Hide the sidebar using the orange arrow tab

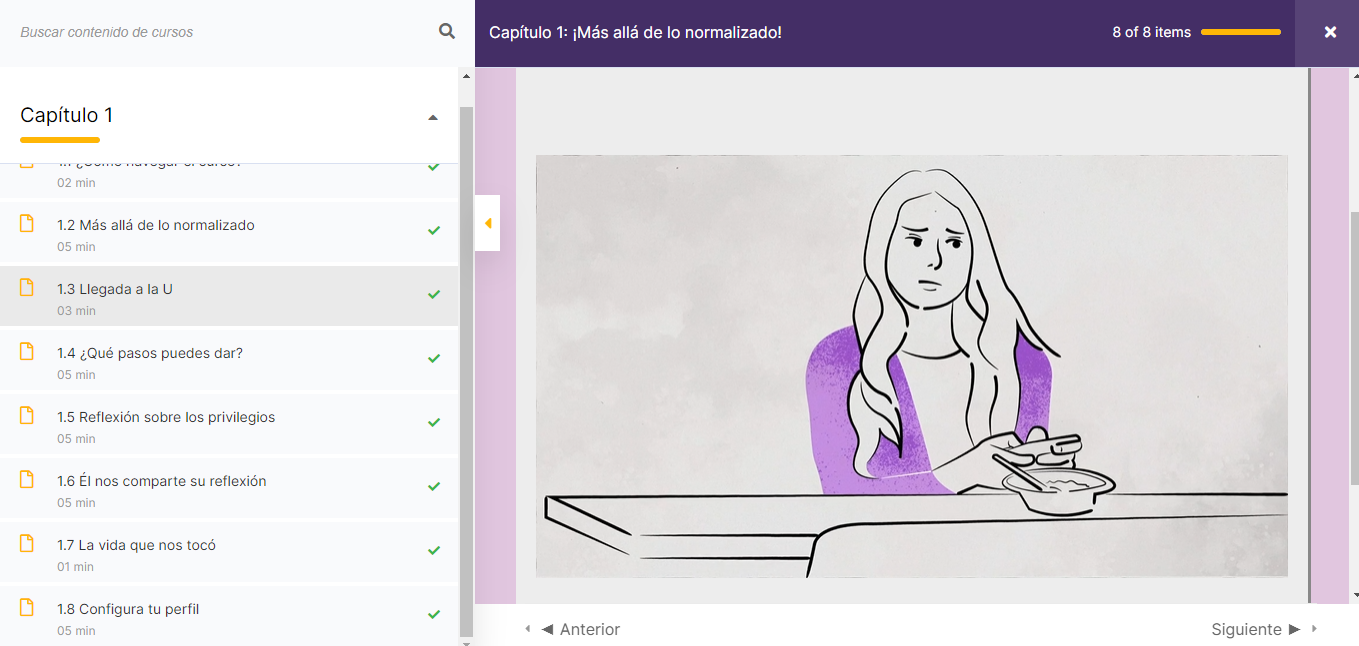click(488, 223)
